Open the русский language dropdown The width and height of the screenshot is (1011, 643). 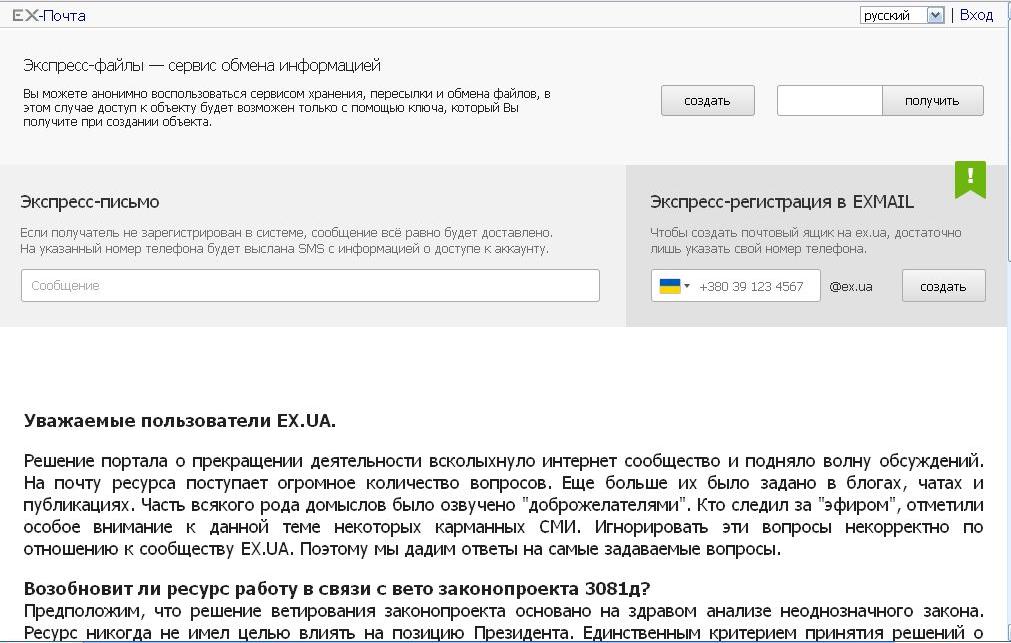(902, 15)
